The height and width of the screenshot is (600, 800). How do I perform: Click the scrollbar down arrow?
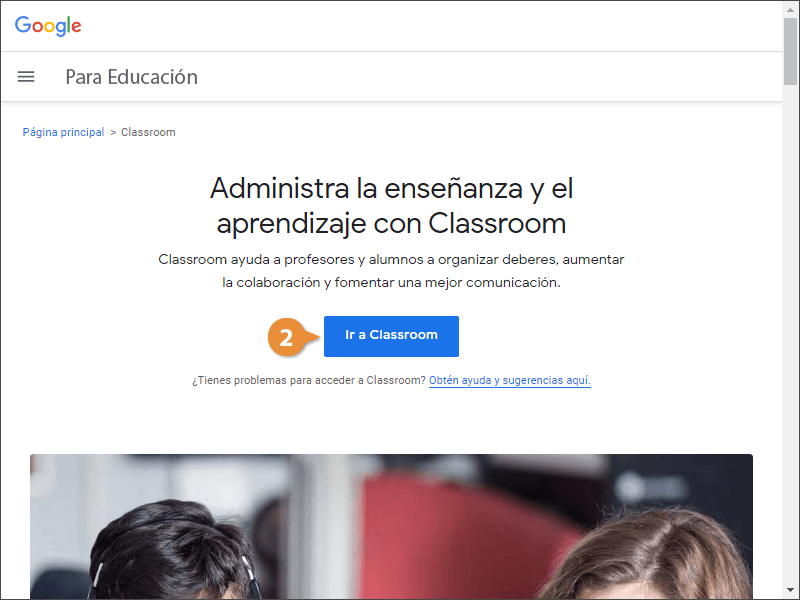[790, 590]
